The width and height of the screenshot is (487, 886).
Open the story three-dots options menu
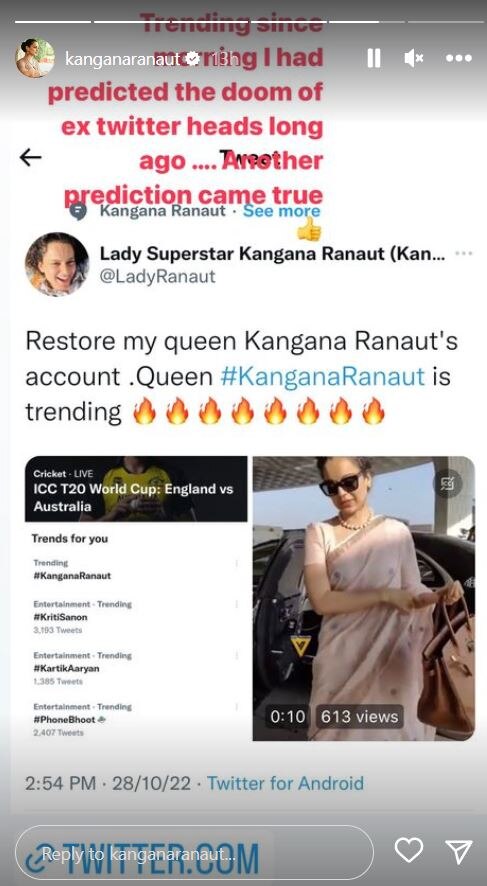[x=458, y=58]
